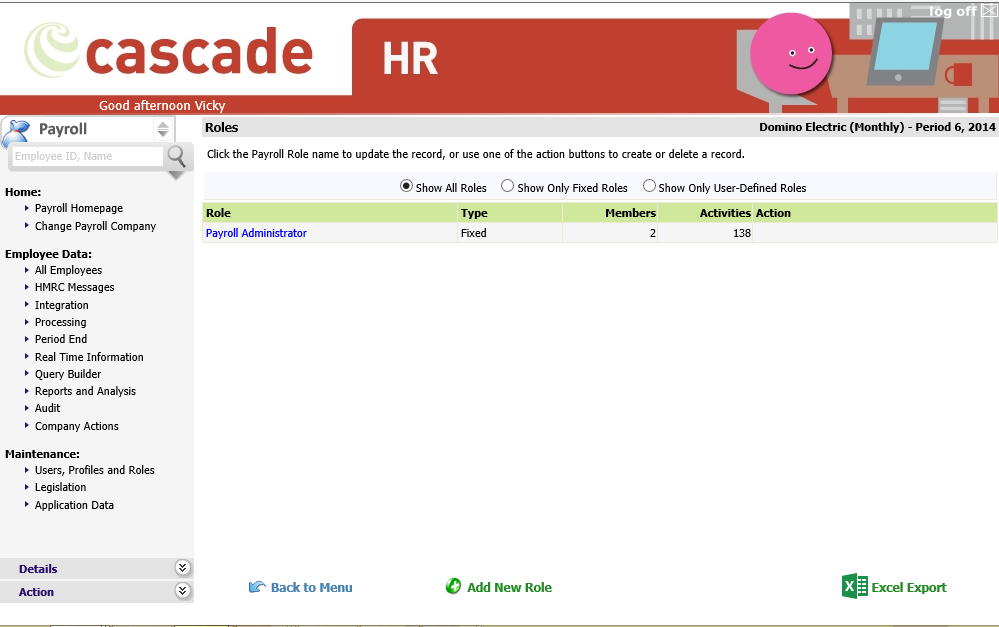
Task: Open Application Data
Action: 74,505
